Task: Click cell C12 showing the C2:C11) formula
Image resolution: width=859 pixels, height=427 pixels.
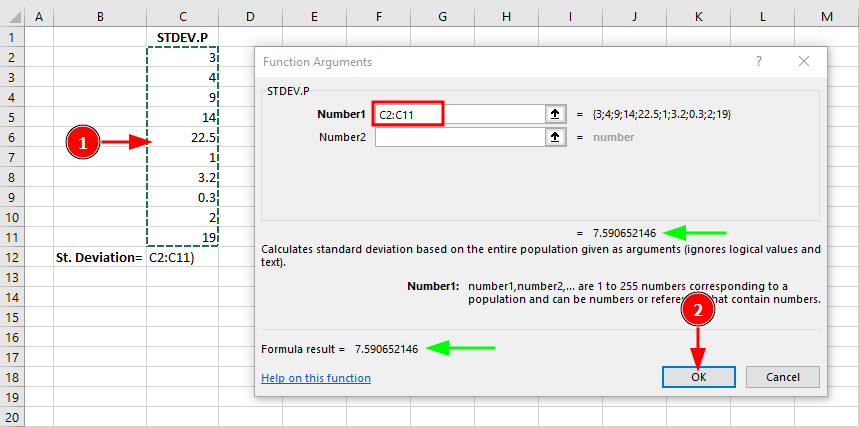Action: coord(182,257)
